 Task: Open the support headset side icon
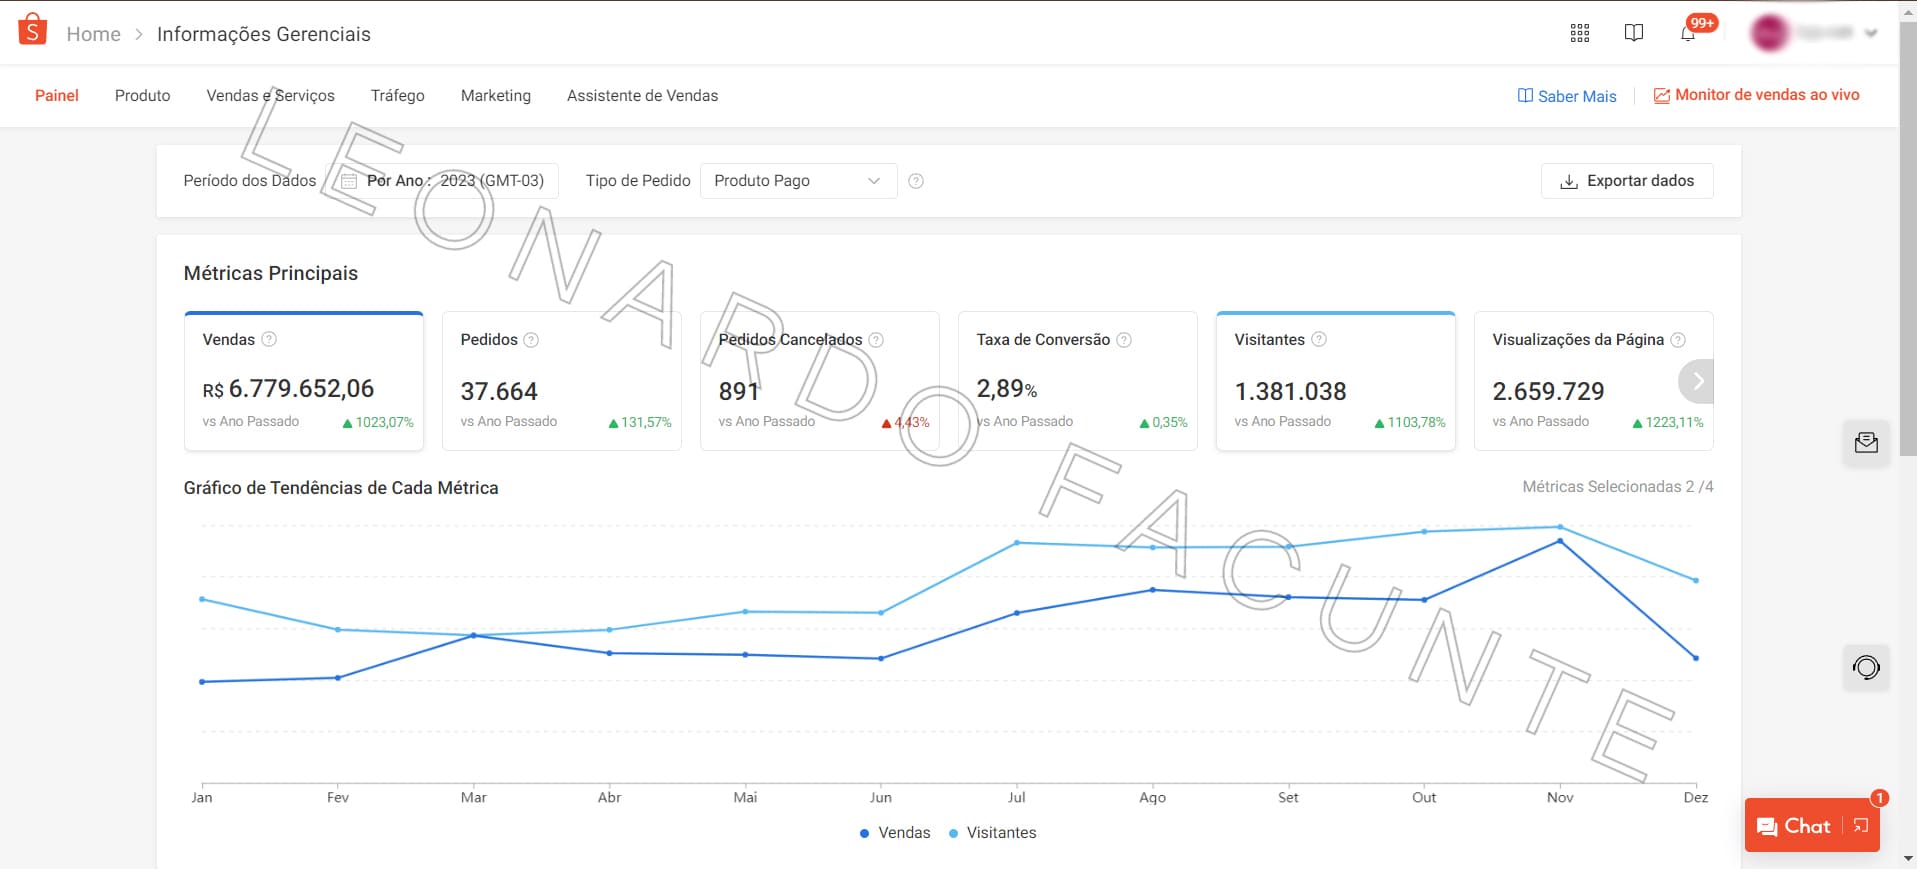1865,667
